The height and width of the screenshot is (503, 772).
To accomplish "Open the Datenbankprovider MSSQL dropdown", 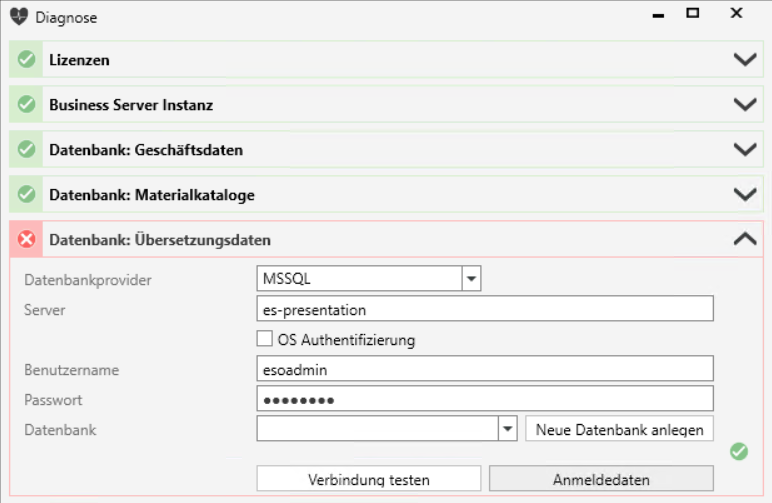I will coord(471,279).
